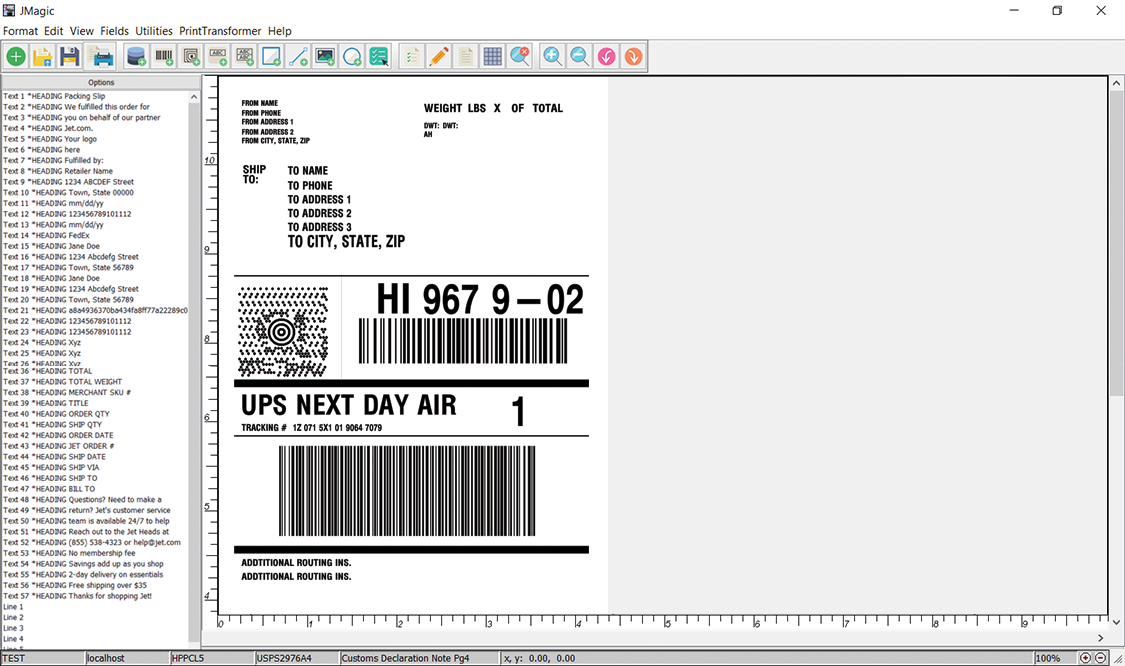
Task: Click the Options panel header
Action: [x=101, y=83]
